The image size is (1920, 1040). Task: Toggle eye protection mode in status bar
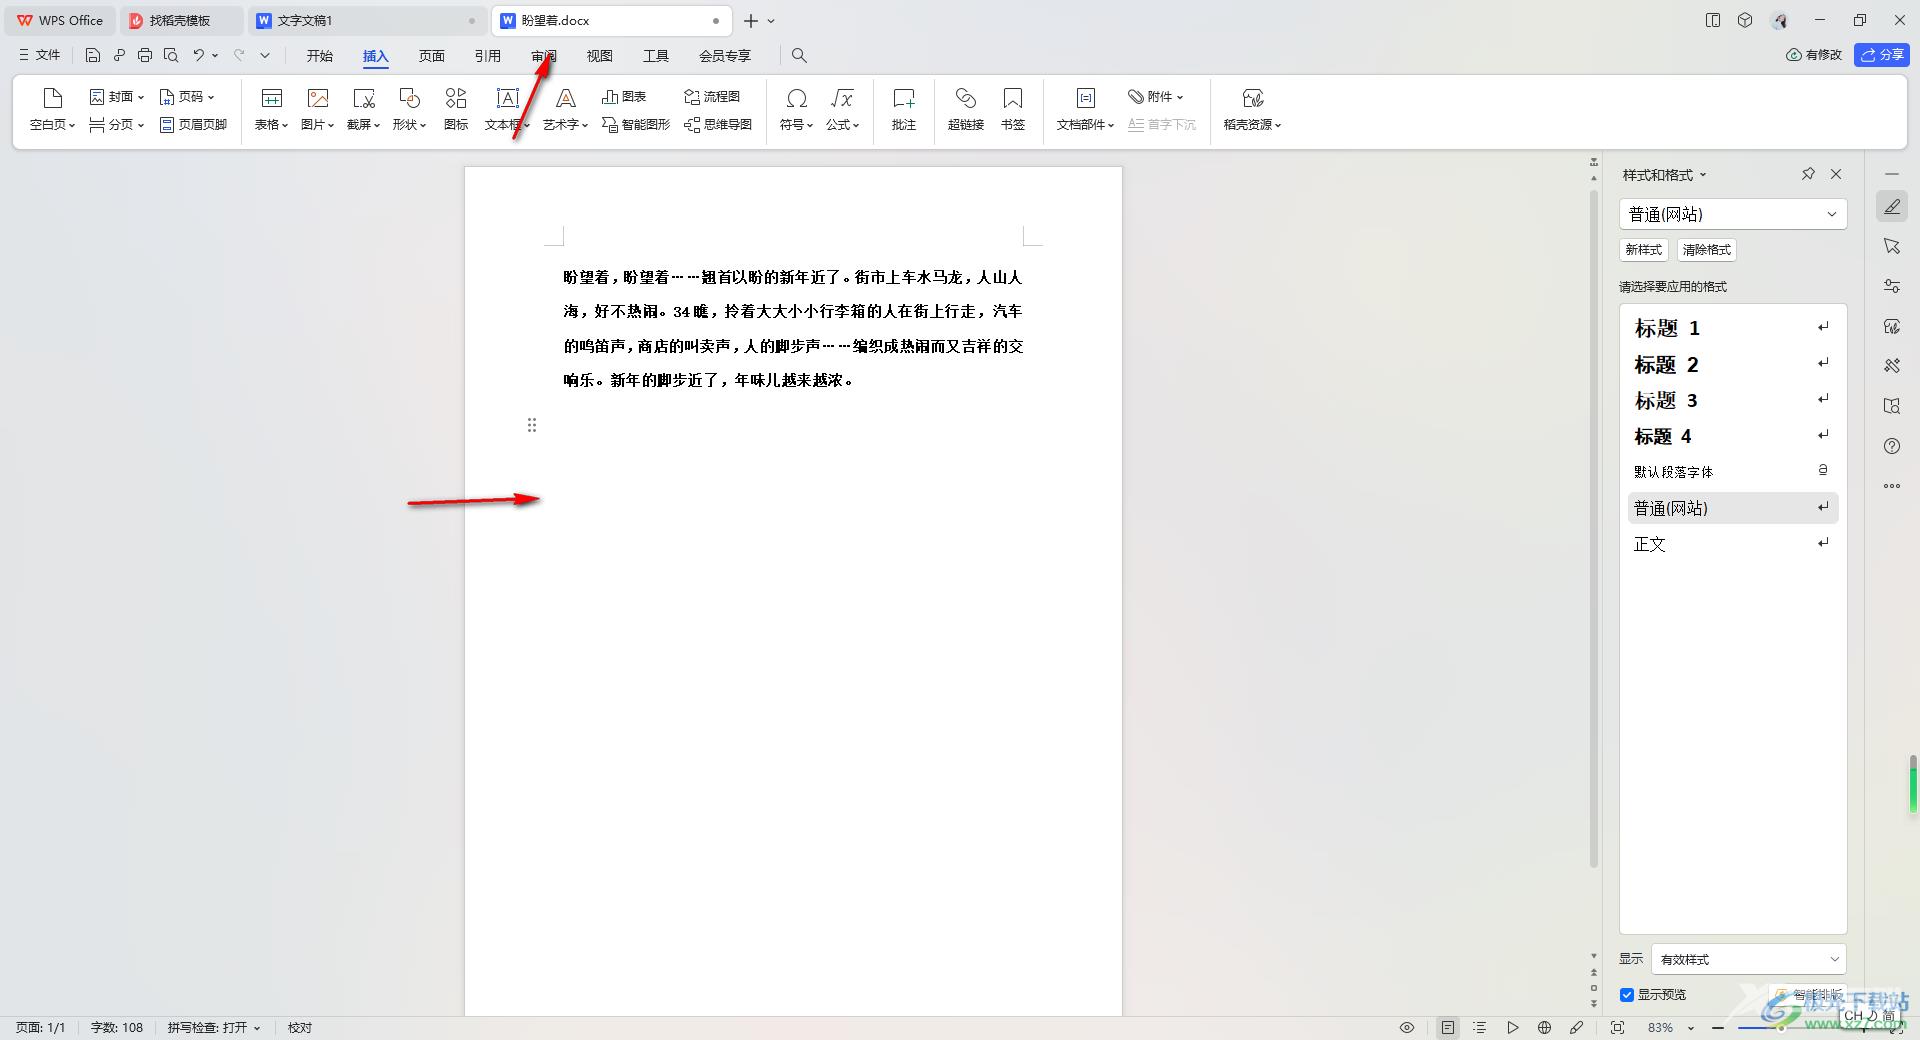[1407, 1028]
